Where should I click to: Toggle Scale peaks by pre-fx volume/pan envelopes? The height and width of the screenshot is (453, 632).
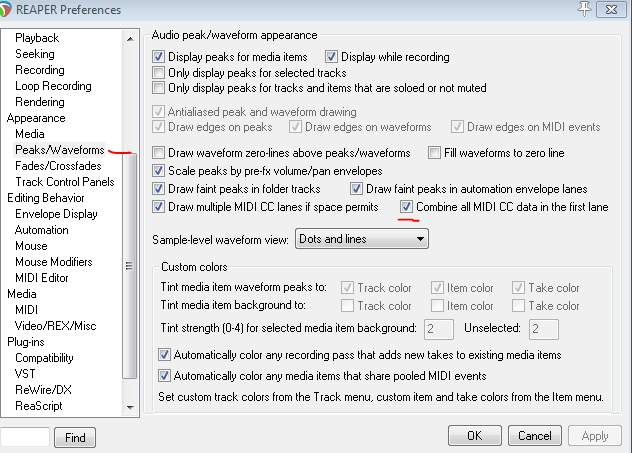(x=158, y=171)
